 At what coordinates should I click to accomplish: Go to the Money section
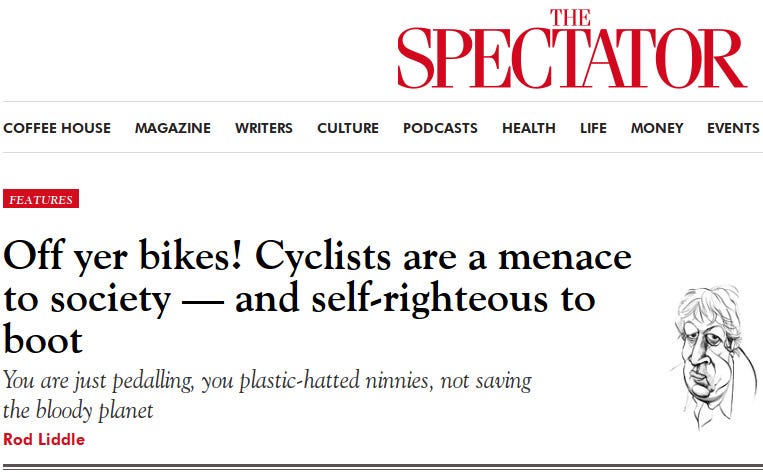coord(657,128)
